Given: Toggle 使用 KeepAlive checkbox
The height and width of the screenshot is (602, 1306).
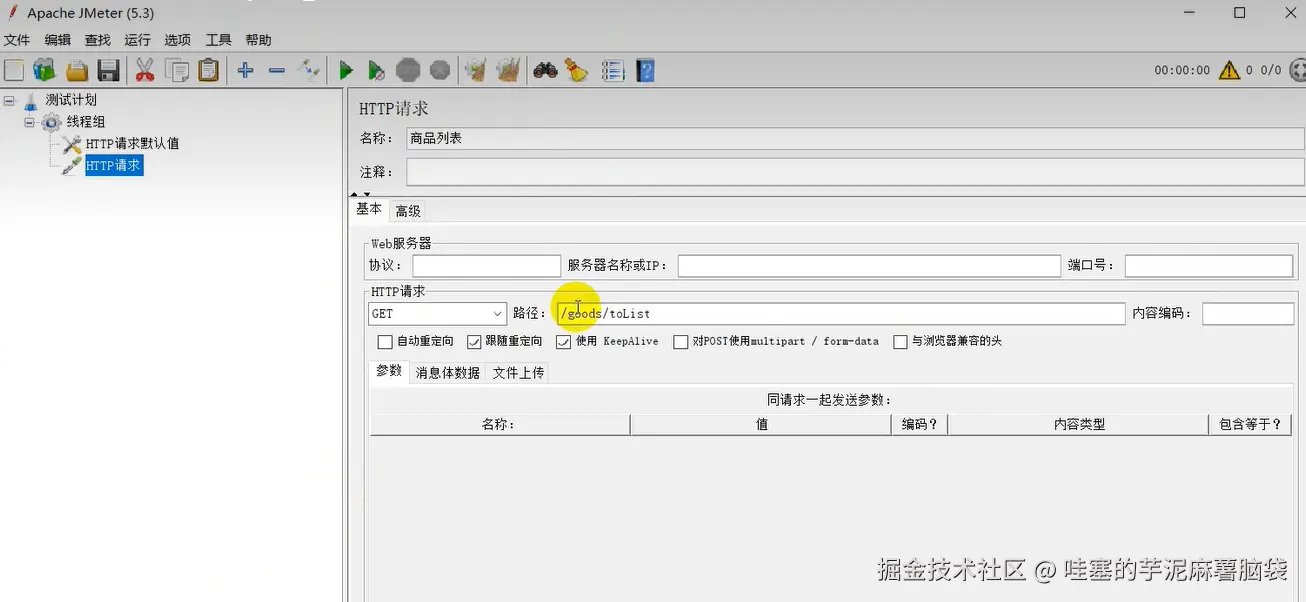Looking at the screenshot, I should click(x=564, y=342).
